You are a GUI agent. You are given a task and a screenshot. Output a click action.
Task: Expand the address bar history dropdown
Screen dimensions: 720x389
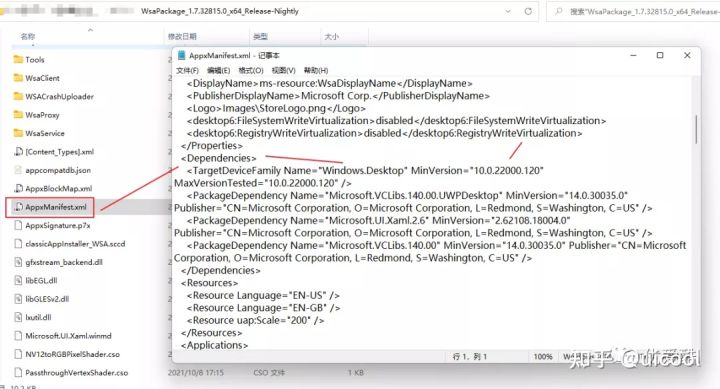pos(508,11)
